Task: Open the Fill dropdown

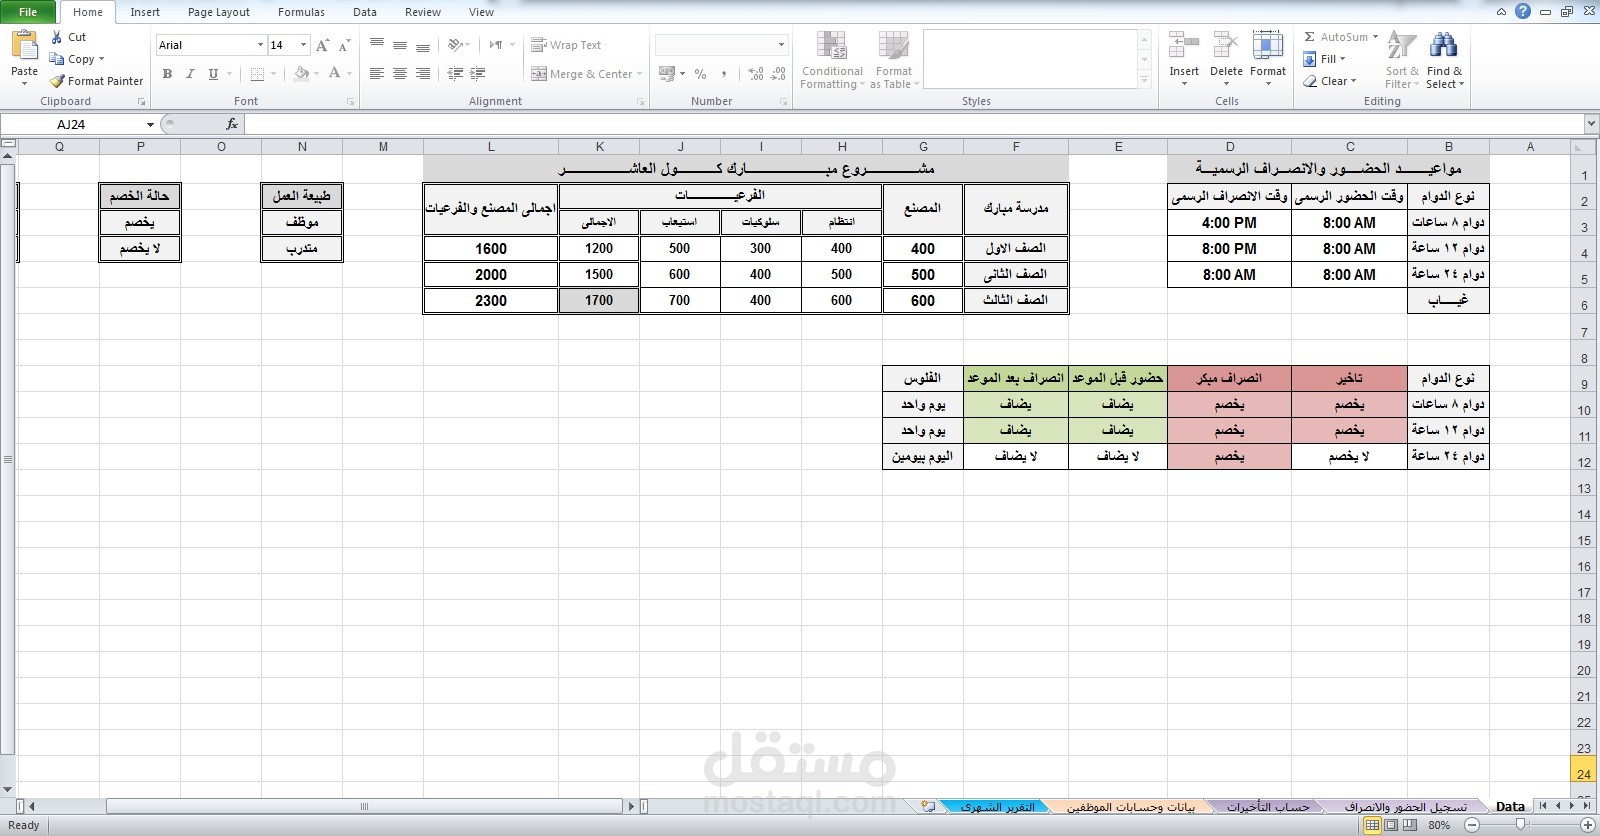Action: coord(1325,59)
